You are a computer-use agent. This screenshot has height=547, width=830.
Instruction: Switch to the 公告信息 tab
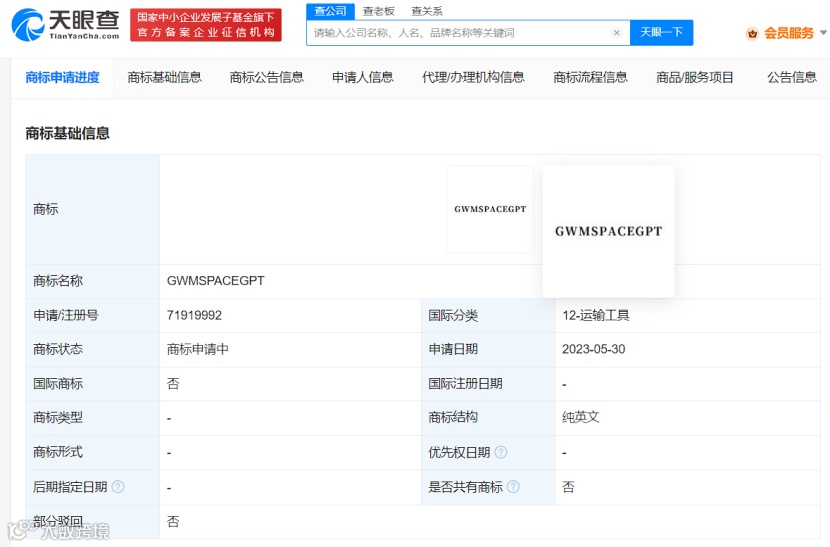pos(792,78)
